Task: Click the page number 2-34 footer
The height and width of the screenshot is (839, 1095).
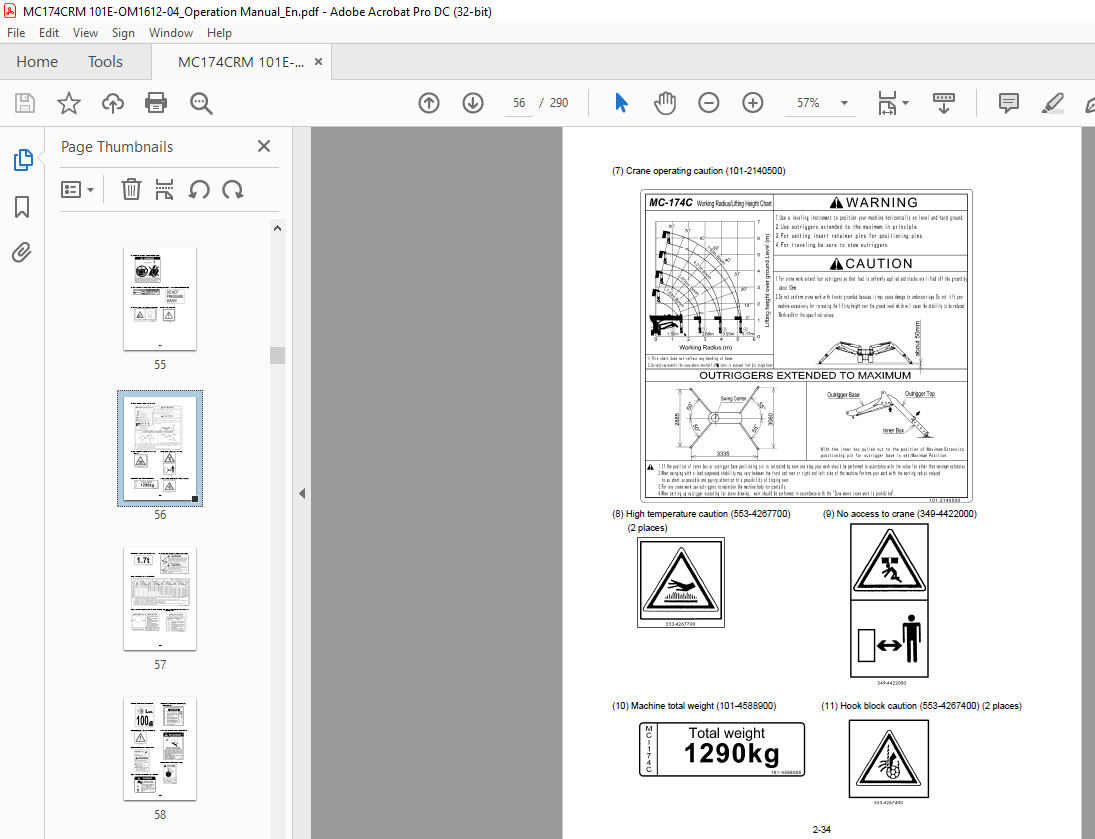Action: coord(821,830)
